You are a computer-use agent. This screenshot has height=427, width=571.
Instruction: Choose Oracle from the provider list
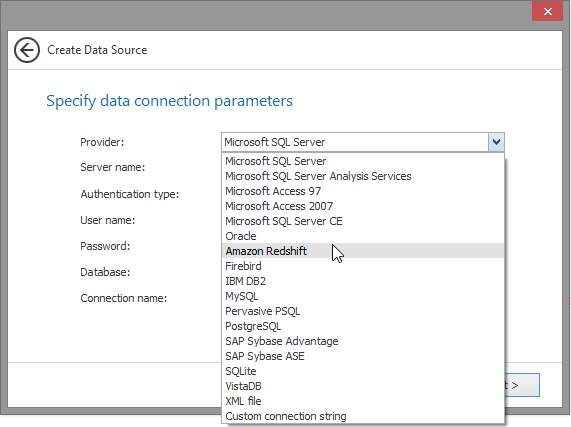pyautogui.click(x=363, y=236)
